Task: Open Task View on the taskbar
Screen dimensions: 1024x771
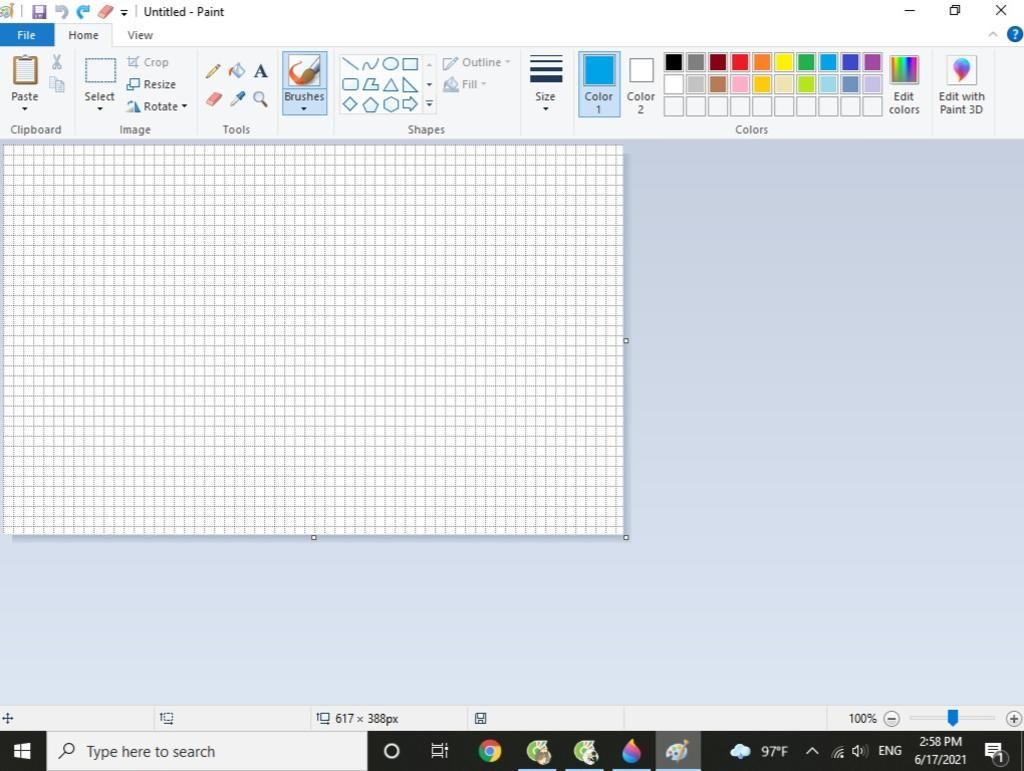Action: (440, 751)
